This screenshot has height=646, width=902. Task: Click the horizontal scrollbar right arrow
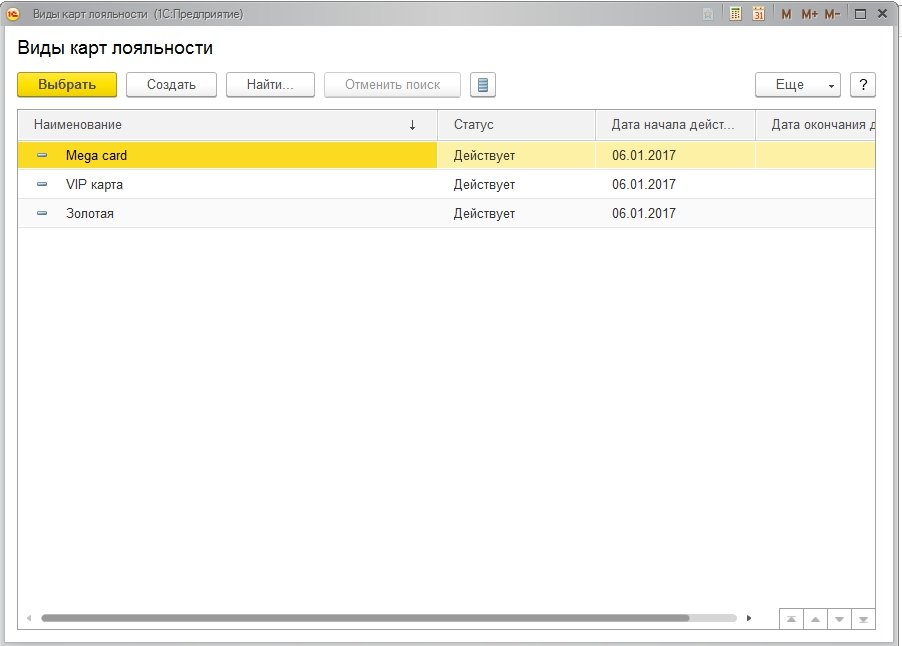tap(749, 618)
